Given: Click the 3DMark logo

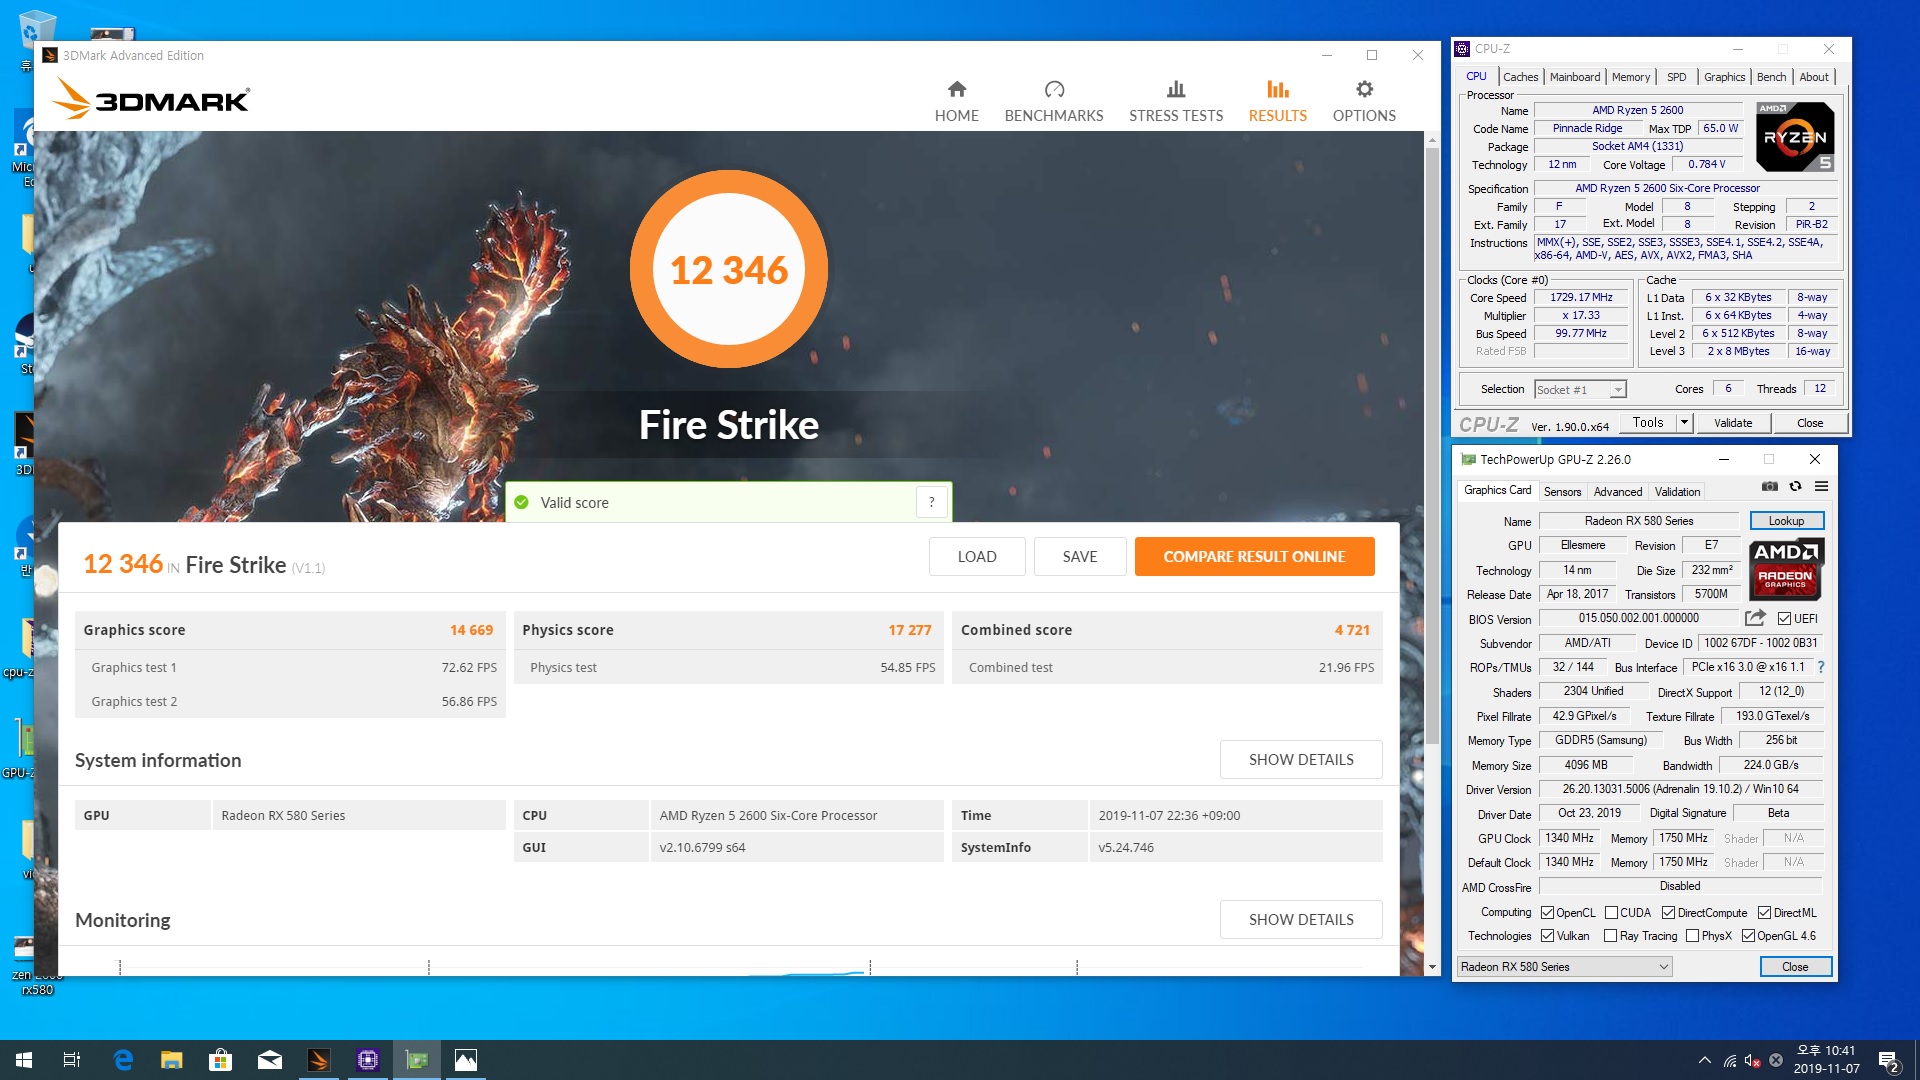Looking at the screenshot, I should [150, 99].
